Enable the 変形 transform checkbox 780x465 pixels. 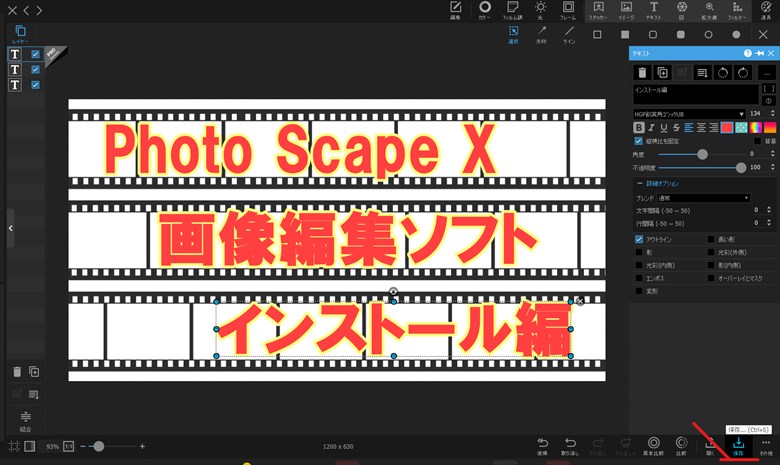[x=639, y=291]
